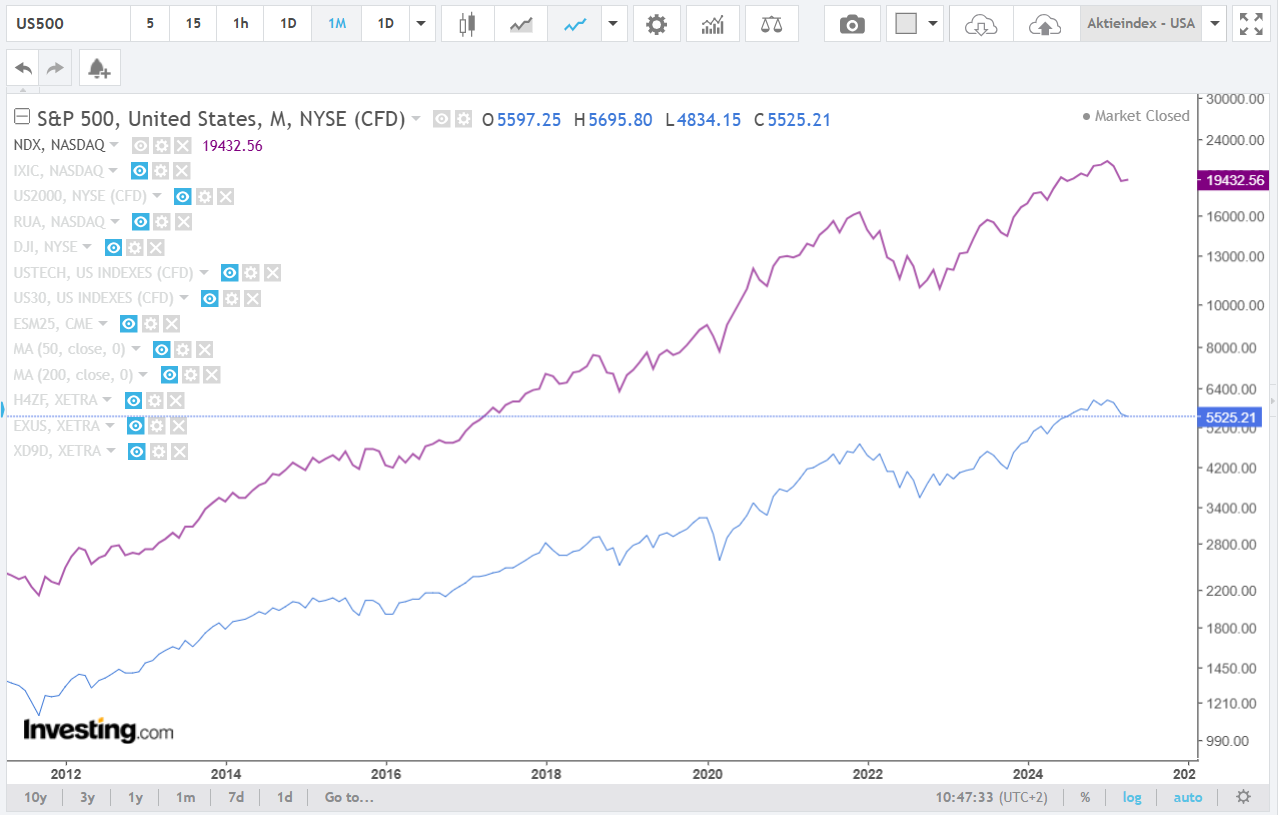
Task: Click the candlestick chart type icon
Action: (x=466, y=24)
